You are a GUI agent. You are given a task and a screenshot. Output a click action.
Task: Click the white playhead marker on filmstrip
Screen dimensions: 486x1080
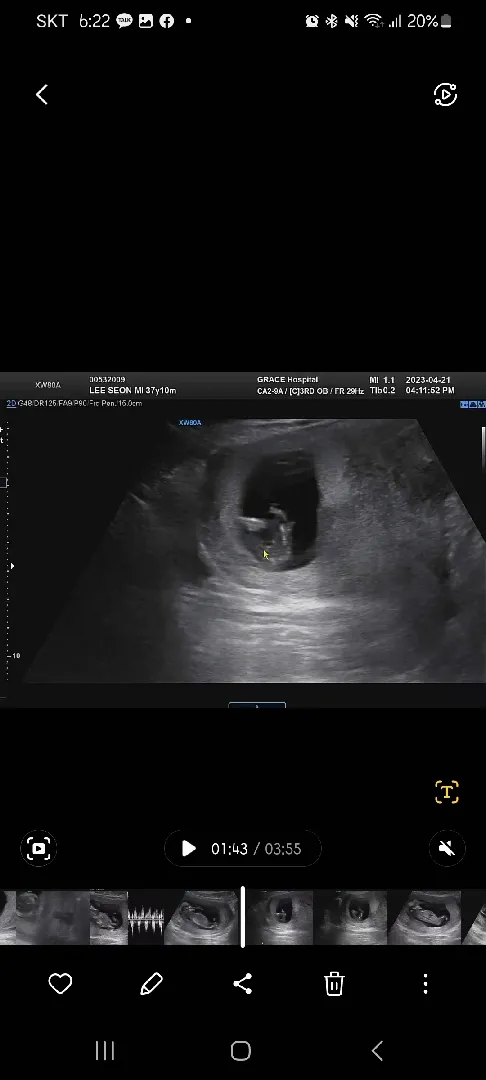click(243, 917)
